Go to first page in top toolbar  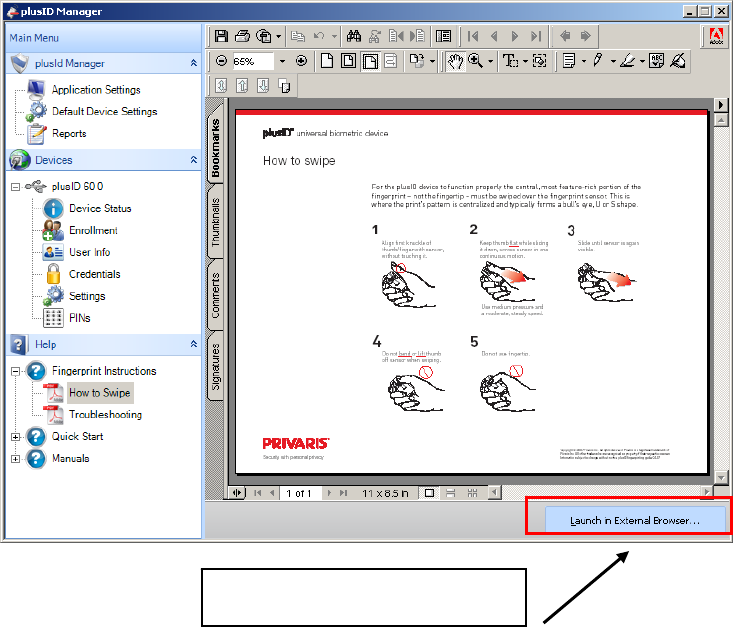click(x=473, y=36)
